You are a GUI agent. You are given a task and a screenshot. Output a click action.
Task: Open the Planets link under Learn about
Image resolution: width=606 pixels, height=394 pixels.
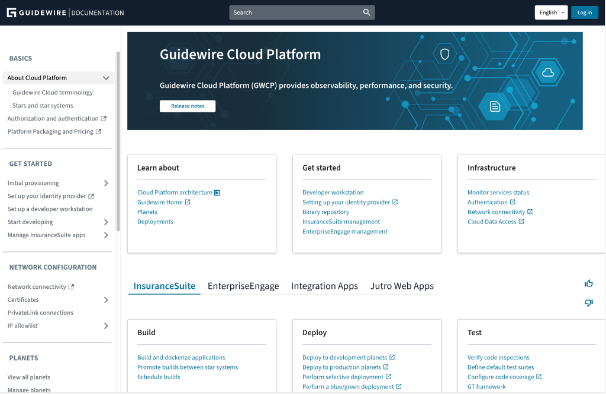coord(147,212)
